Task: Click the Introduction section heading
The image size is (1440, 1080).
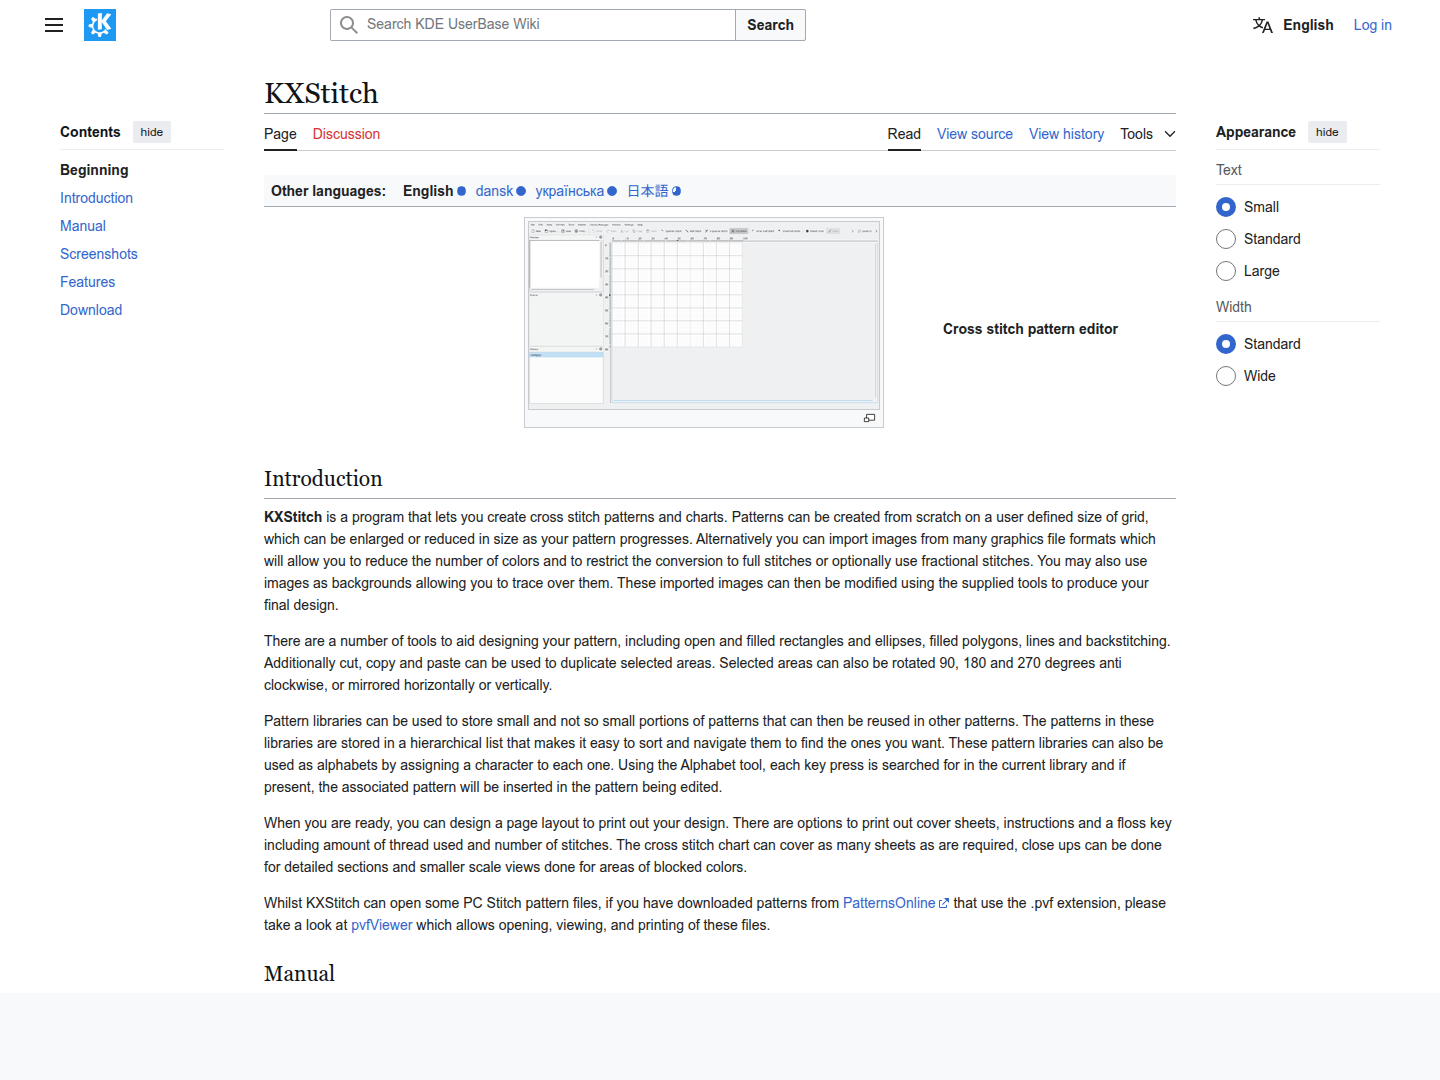Action: coord(323,478)
